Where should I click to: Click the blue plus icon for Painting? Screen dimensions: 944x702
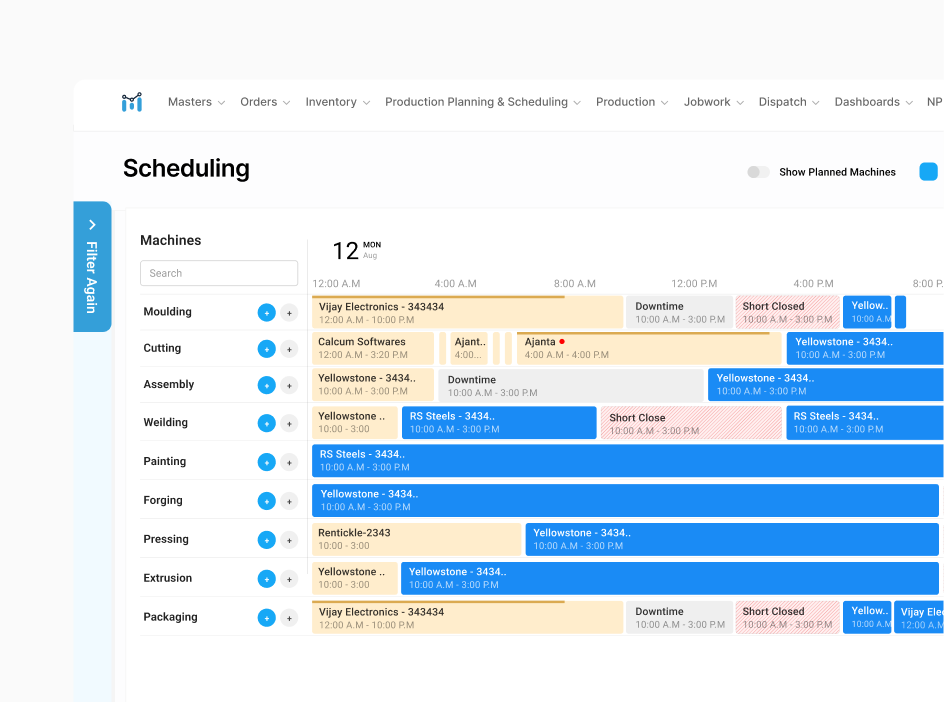click(x=266, y=462)
